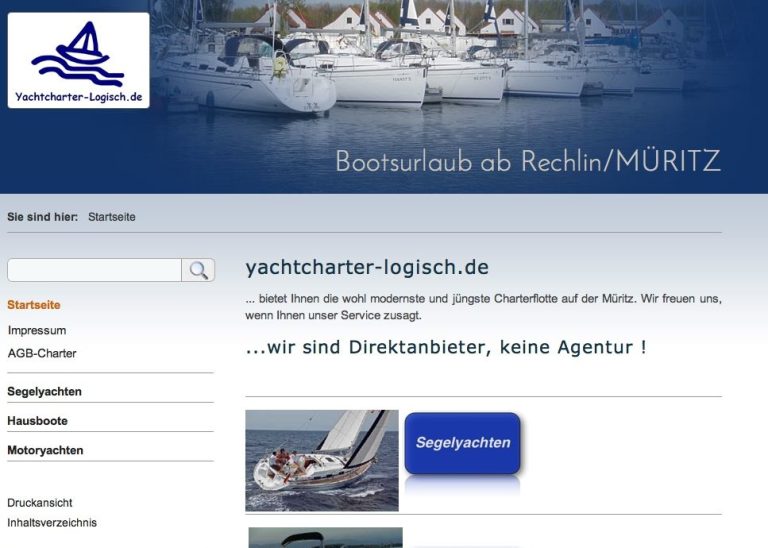Open the Druckansicht print view link
Image resolution: width=768 pixels, height=548 pixels.
point(40,502)
